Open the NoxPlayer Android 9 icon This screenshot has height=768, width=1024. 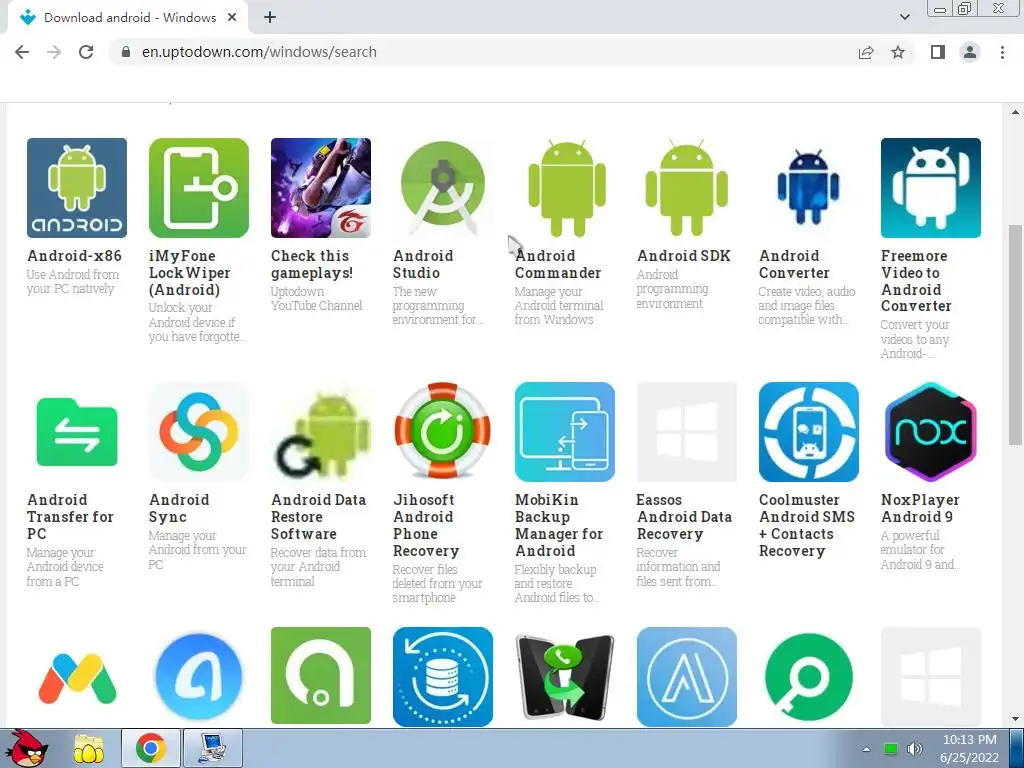point(931,432)
